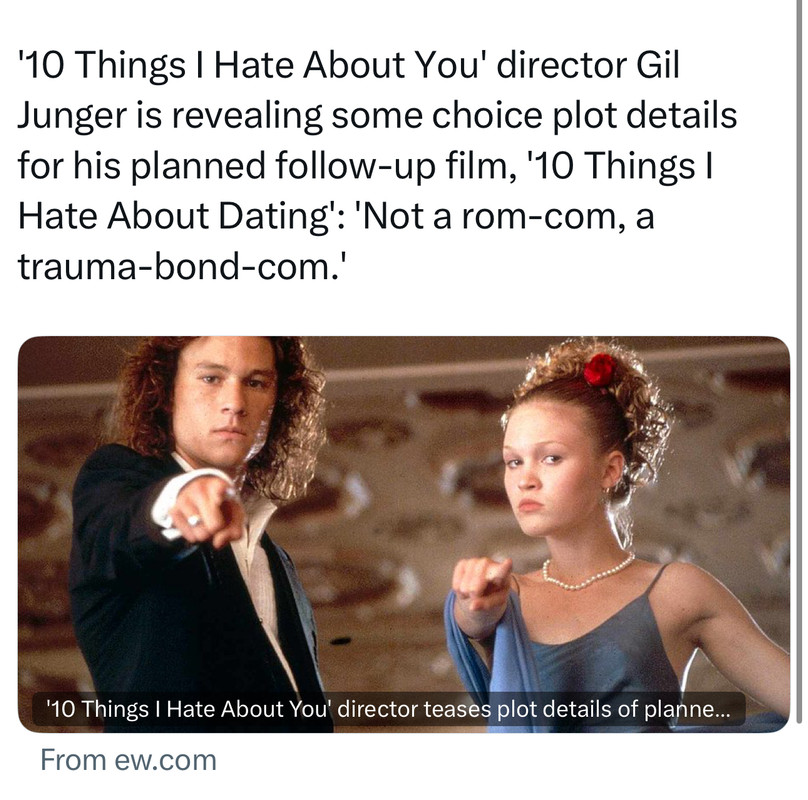808x800 pixels.
Task: Click the 'From ew.com' source link
Action: click(x=128, y=760)
